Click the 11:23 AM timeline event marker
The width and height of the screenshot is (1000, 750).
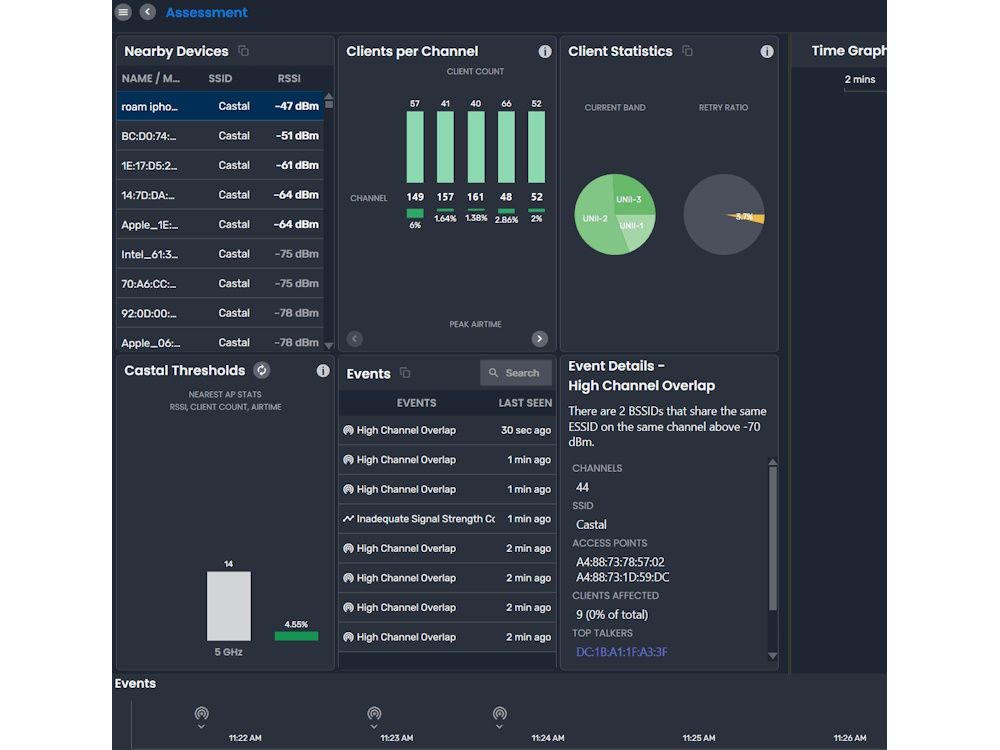[374, 713]
